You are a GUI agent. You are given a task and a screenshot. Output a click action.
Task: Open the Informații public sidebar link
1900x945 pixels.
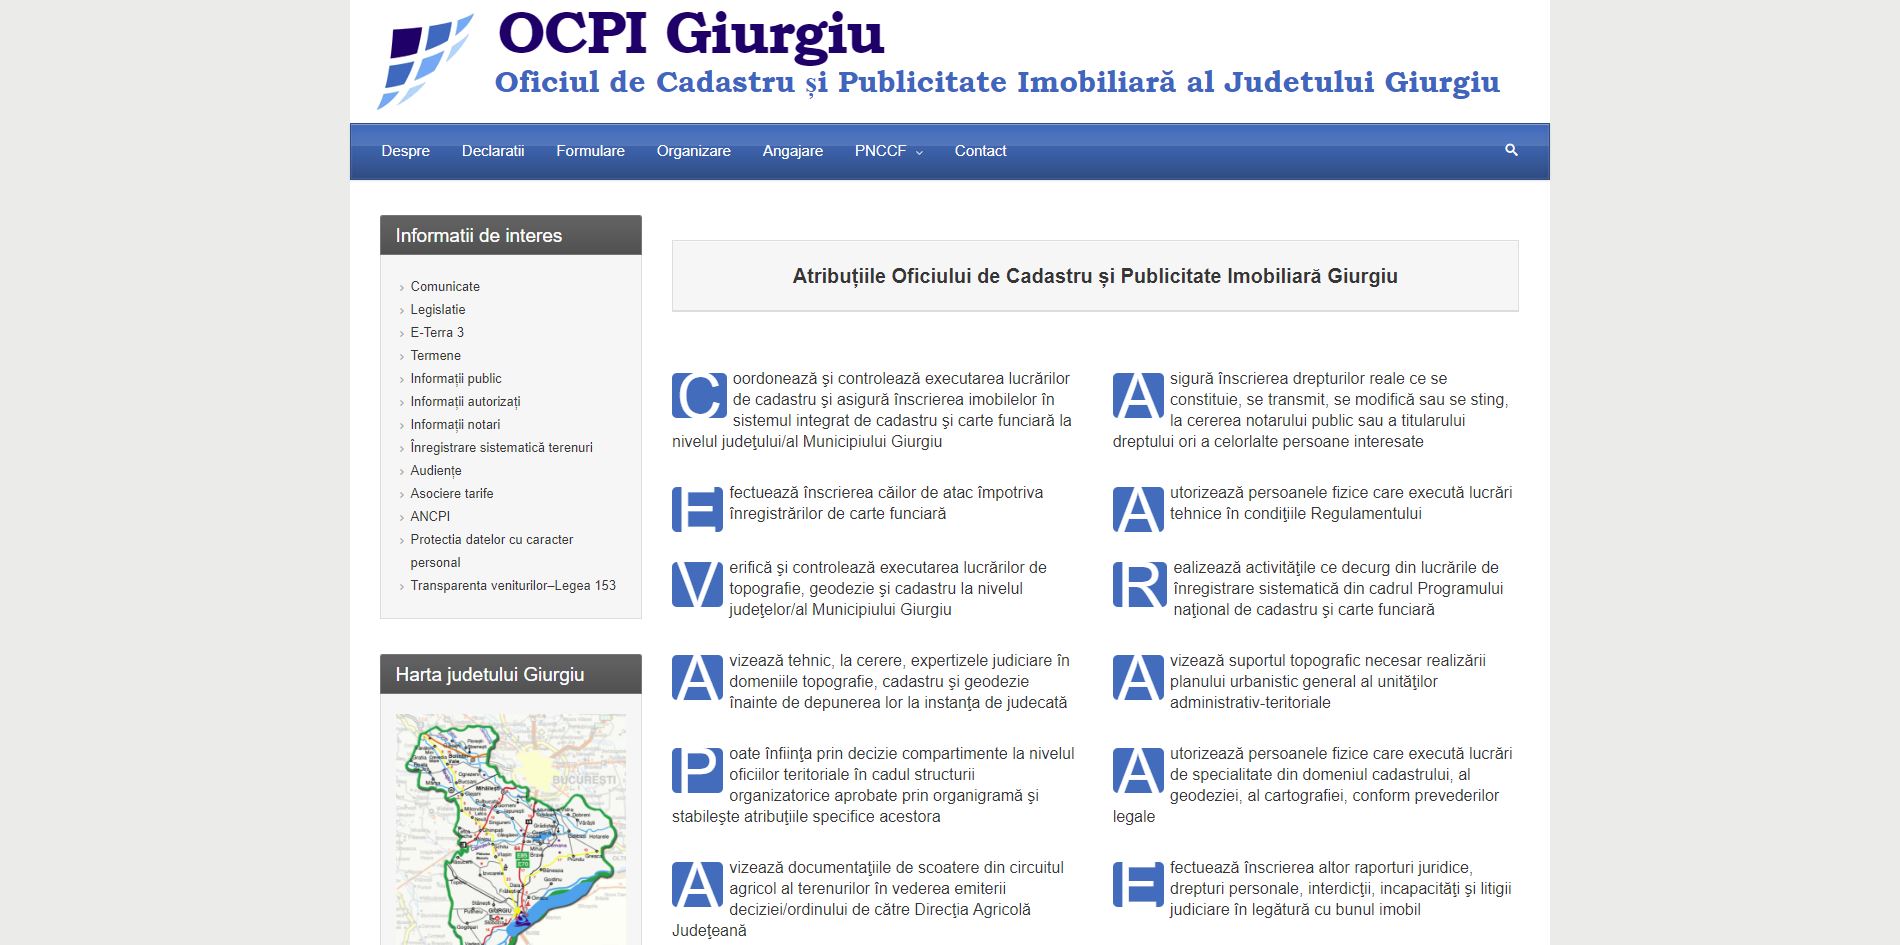click(456, 378)
